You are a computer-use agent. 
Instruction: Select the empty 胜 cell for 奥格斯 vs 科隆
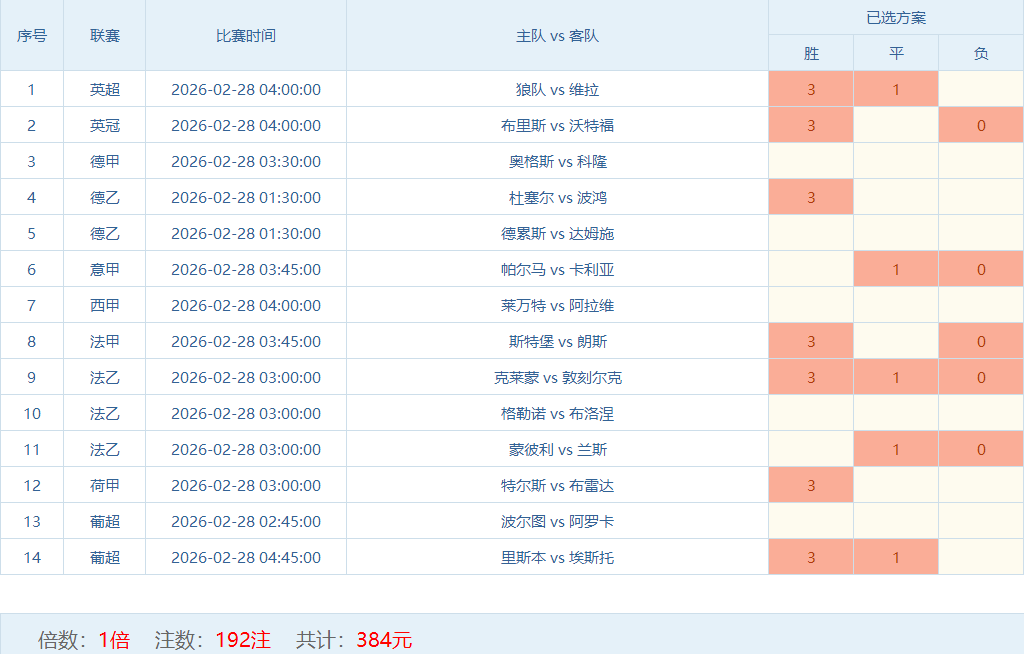tap(811, 161)
